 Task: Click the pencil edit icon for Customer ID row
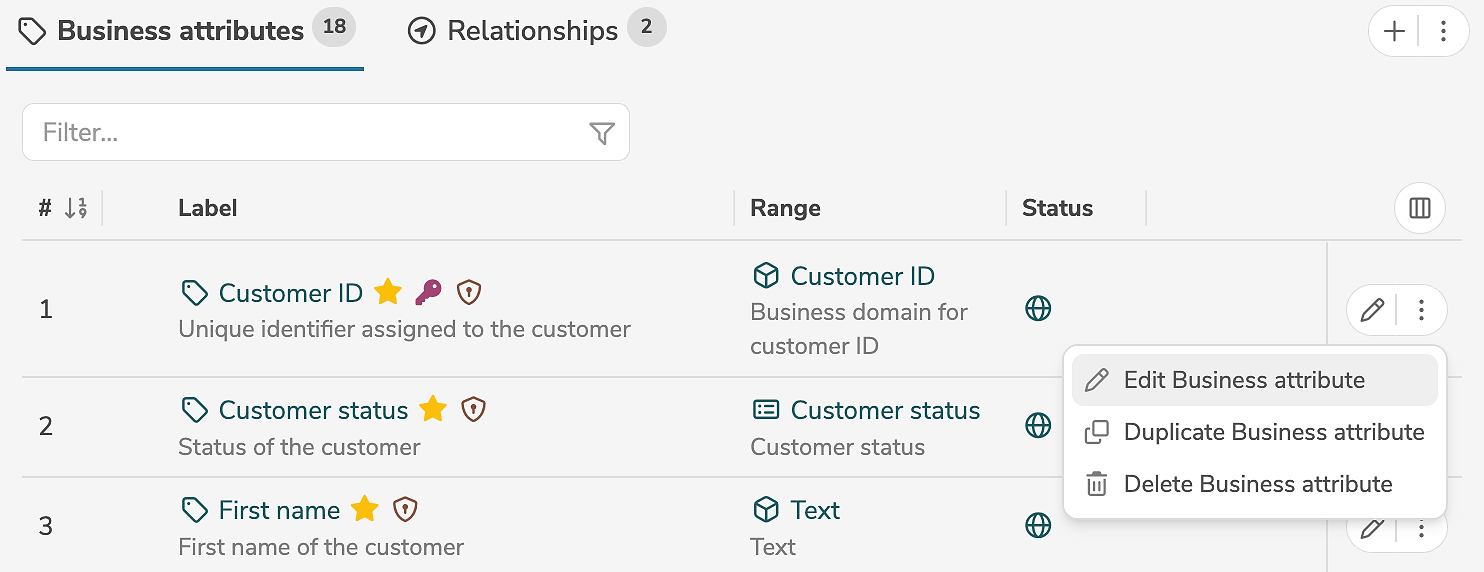point(1372,310)
